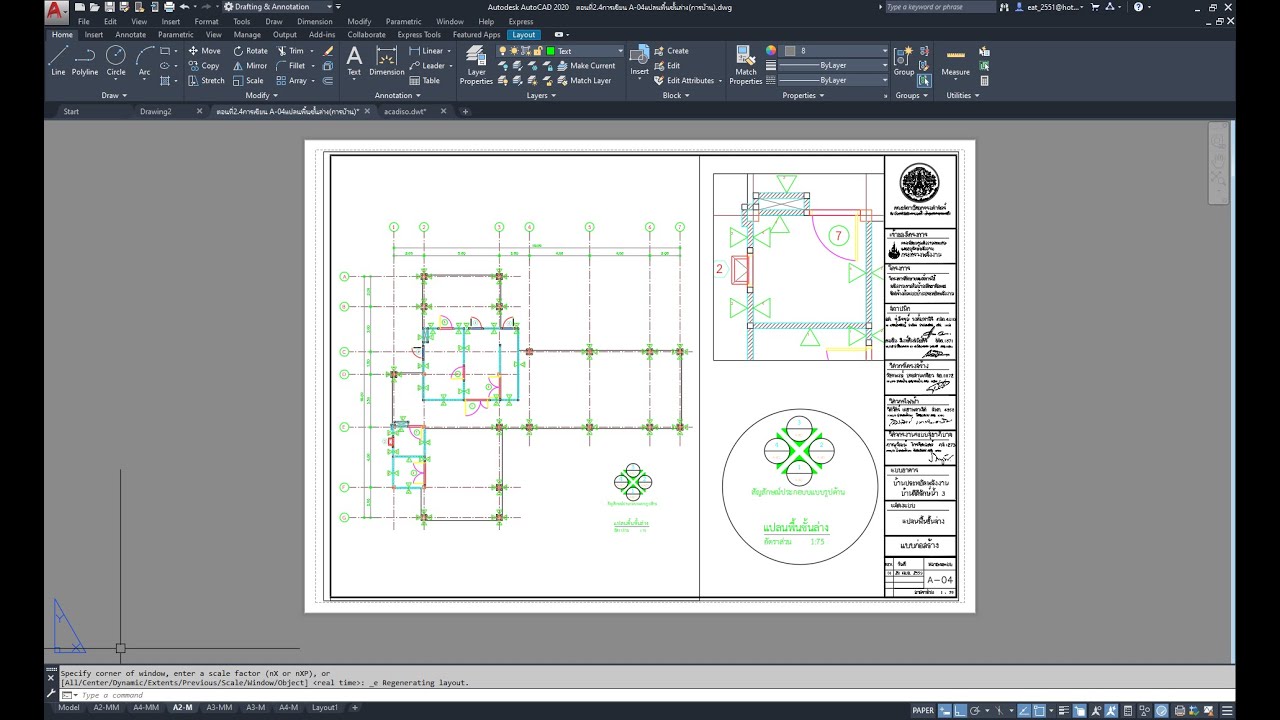Switch to the Layout ribbon tab
Screen dimensions: 1280x720
524,34
